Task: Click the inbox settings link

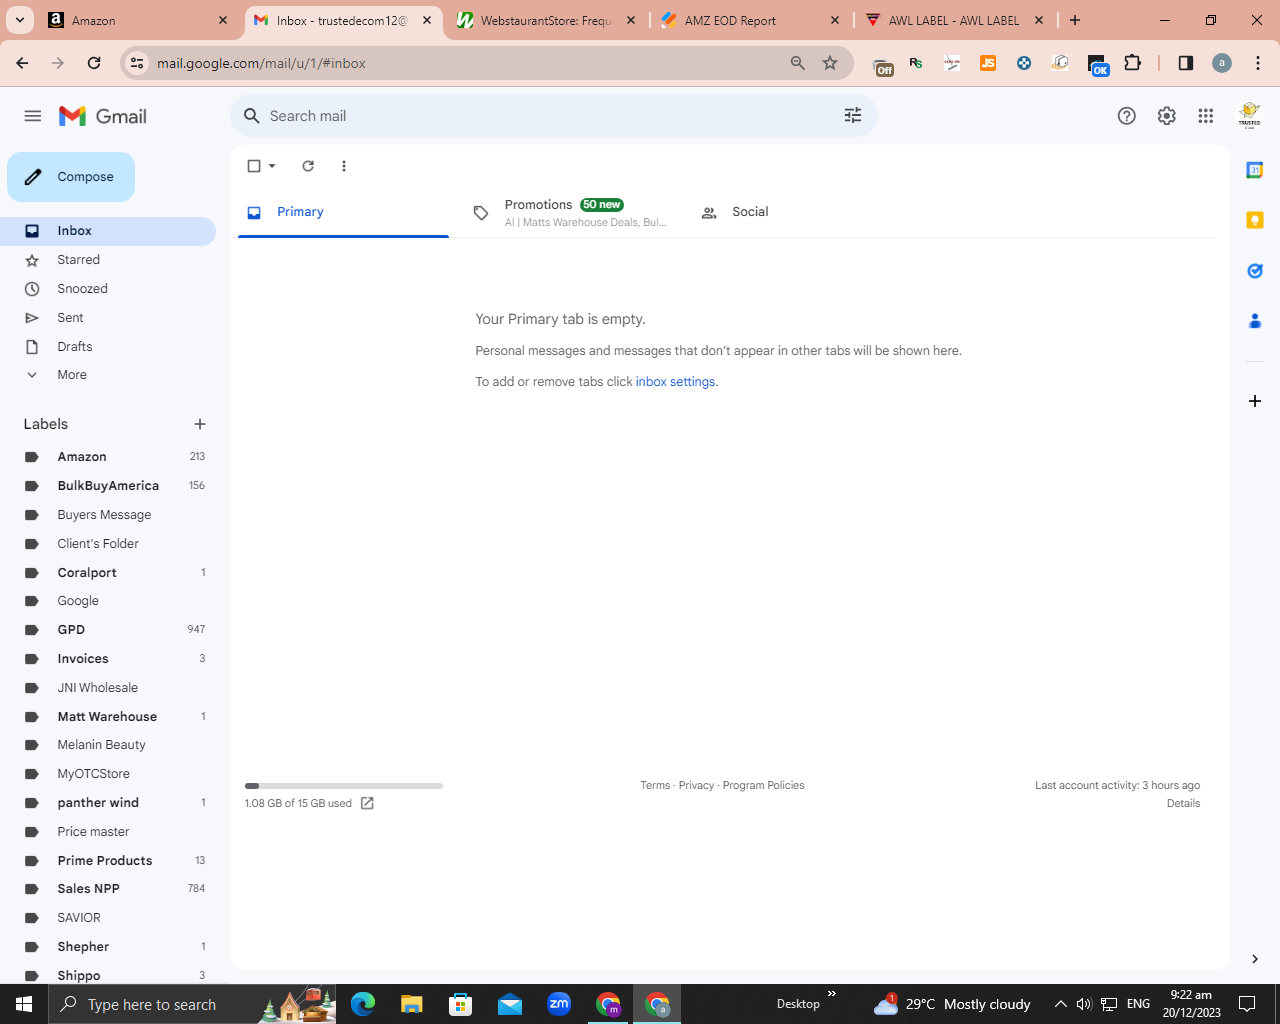Action: [x=675, y=382]
